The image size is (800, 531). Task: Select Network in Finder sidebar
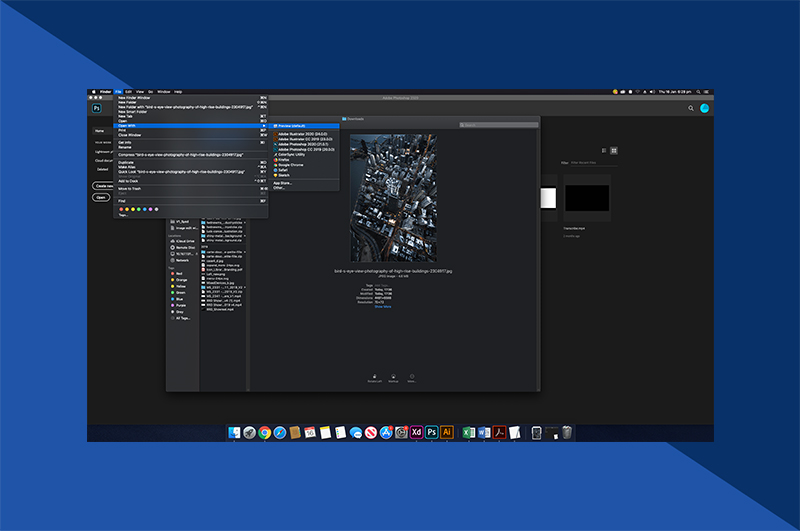click(182, 260)
